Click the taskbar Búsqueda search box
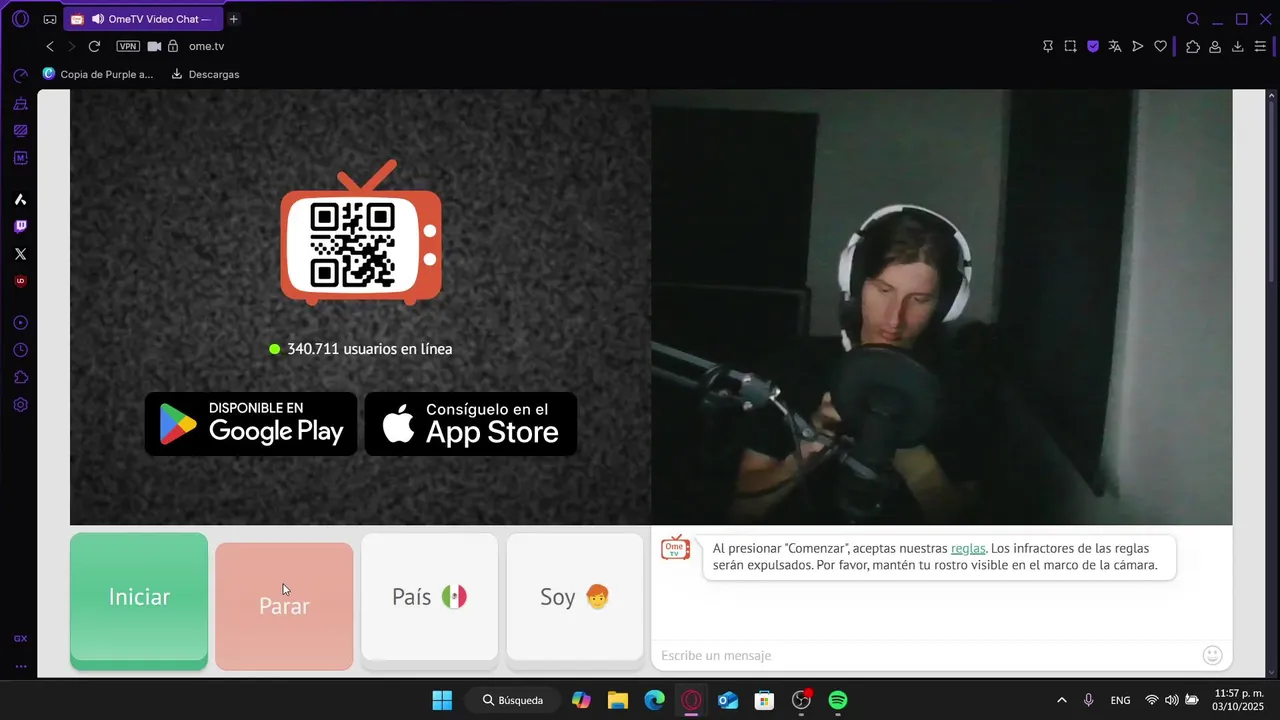 coord(512,700)
